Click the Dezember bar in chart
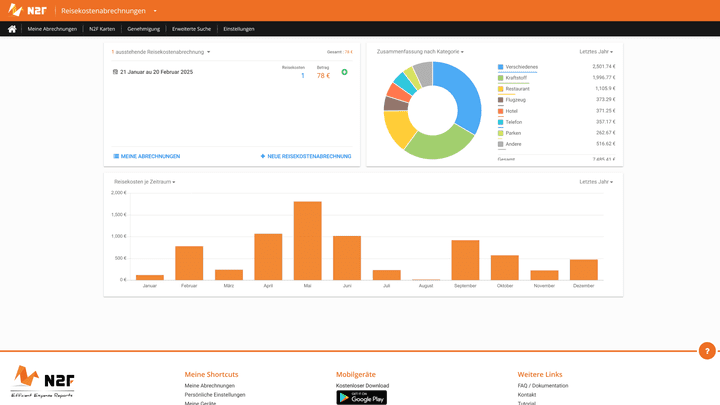720x405 pixels. [x=584, y=270]
